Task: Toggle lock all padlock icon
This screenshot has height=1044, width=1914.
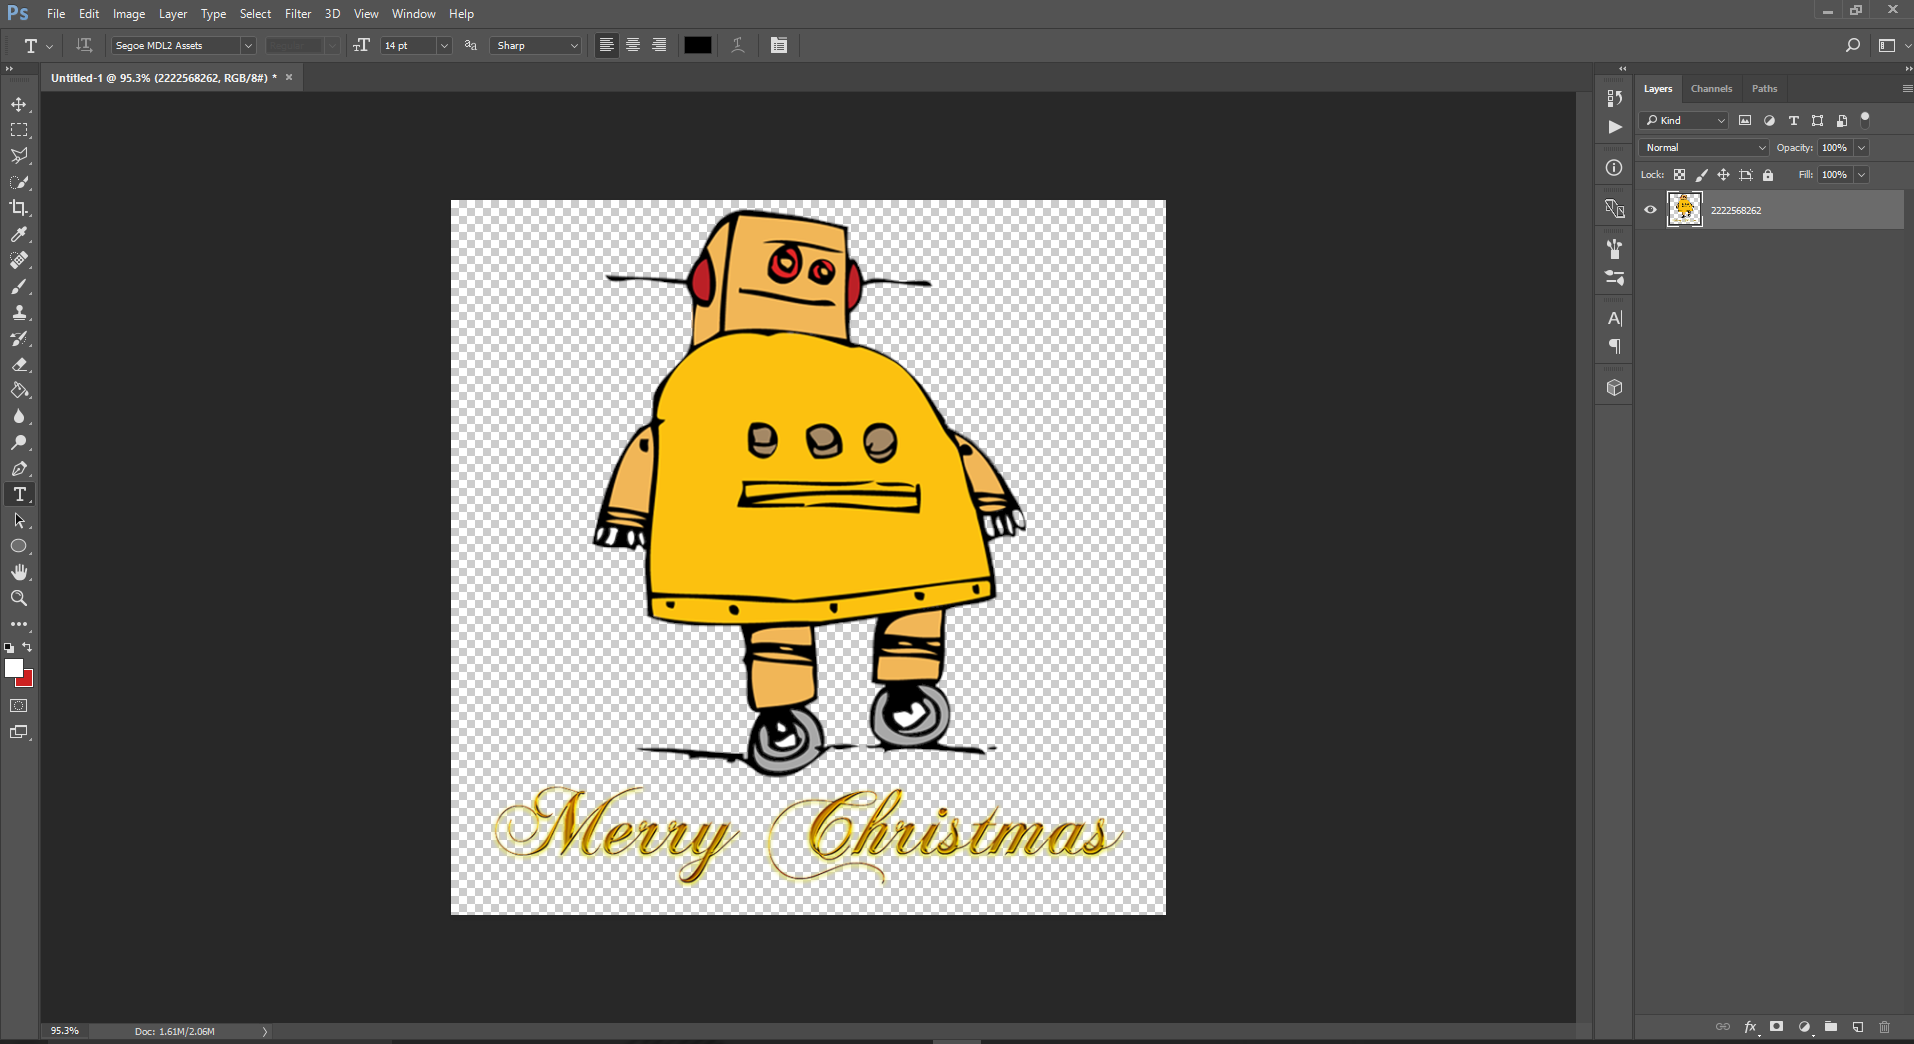Action: pos(1768,175)
